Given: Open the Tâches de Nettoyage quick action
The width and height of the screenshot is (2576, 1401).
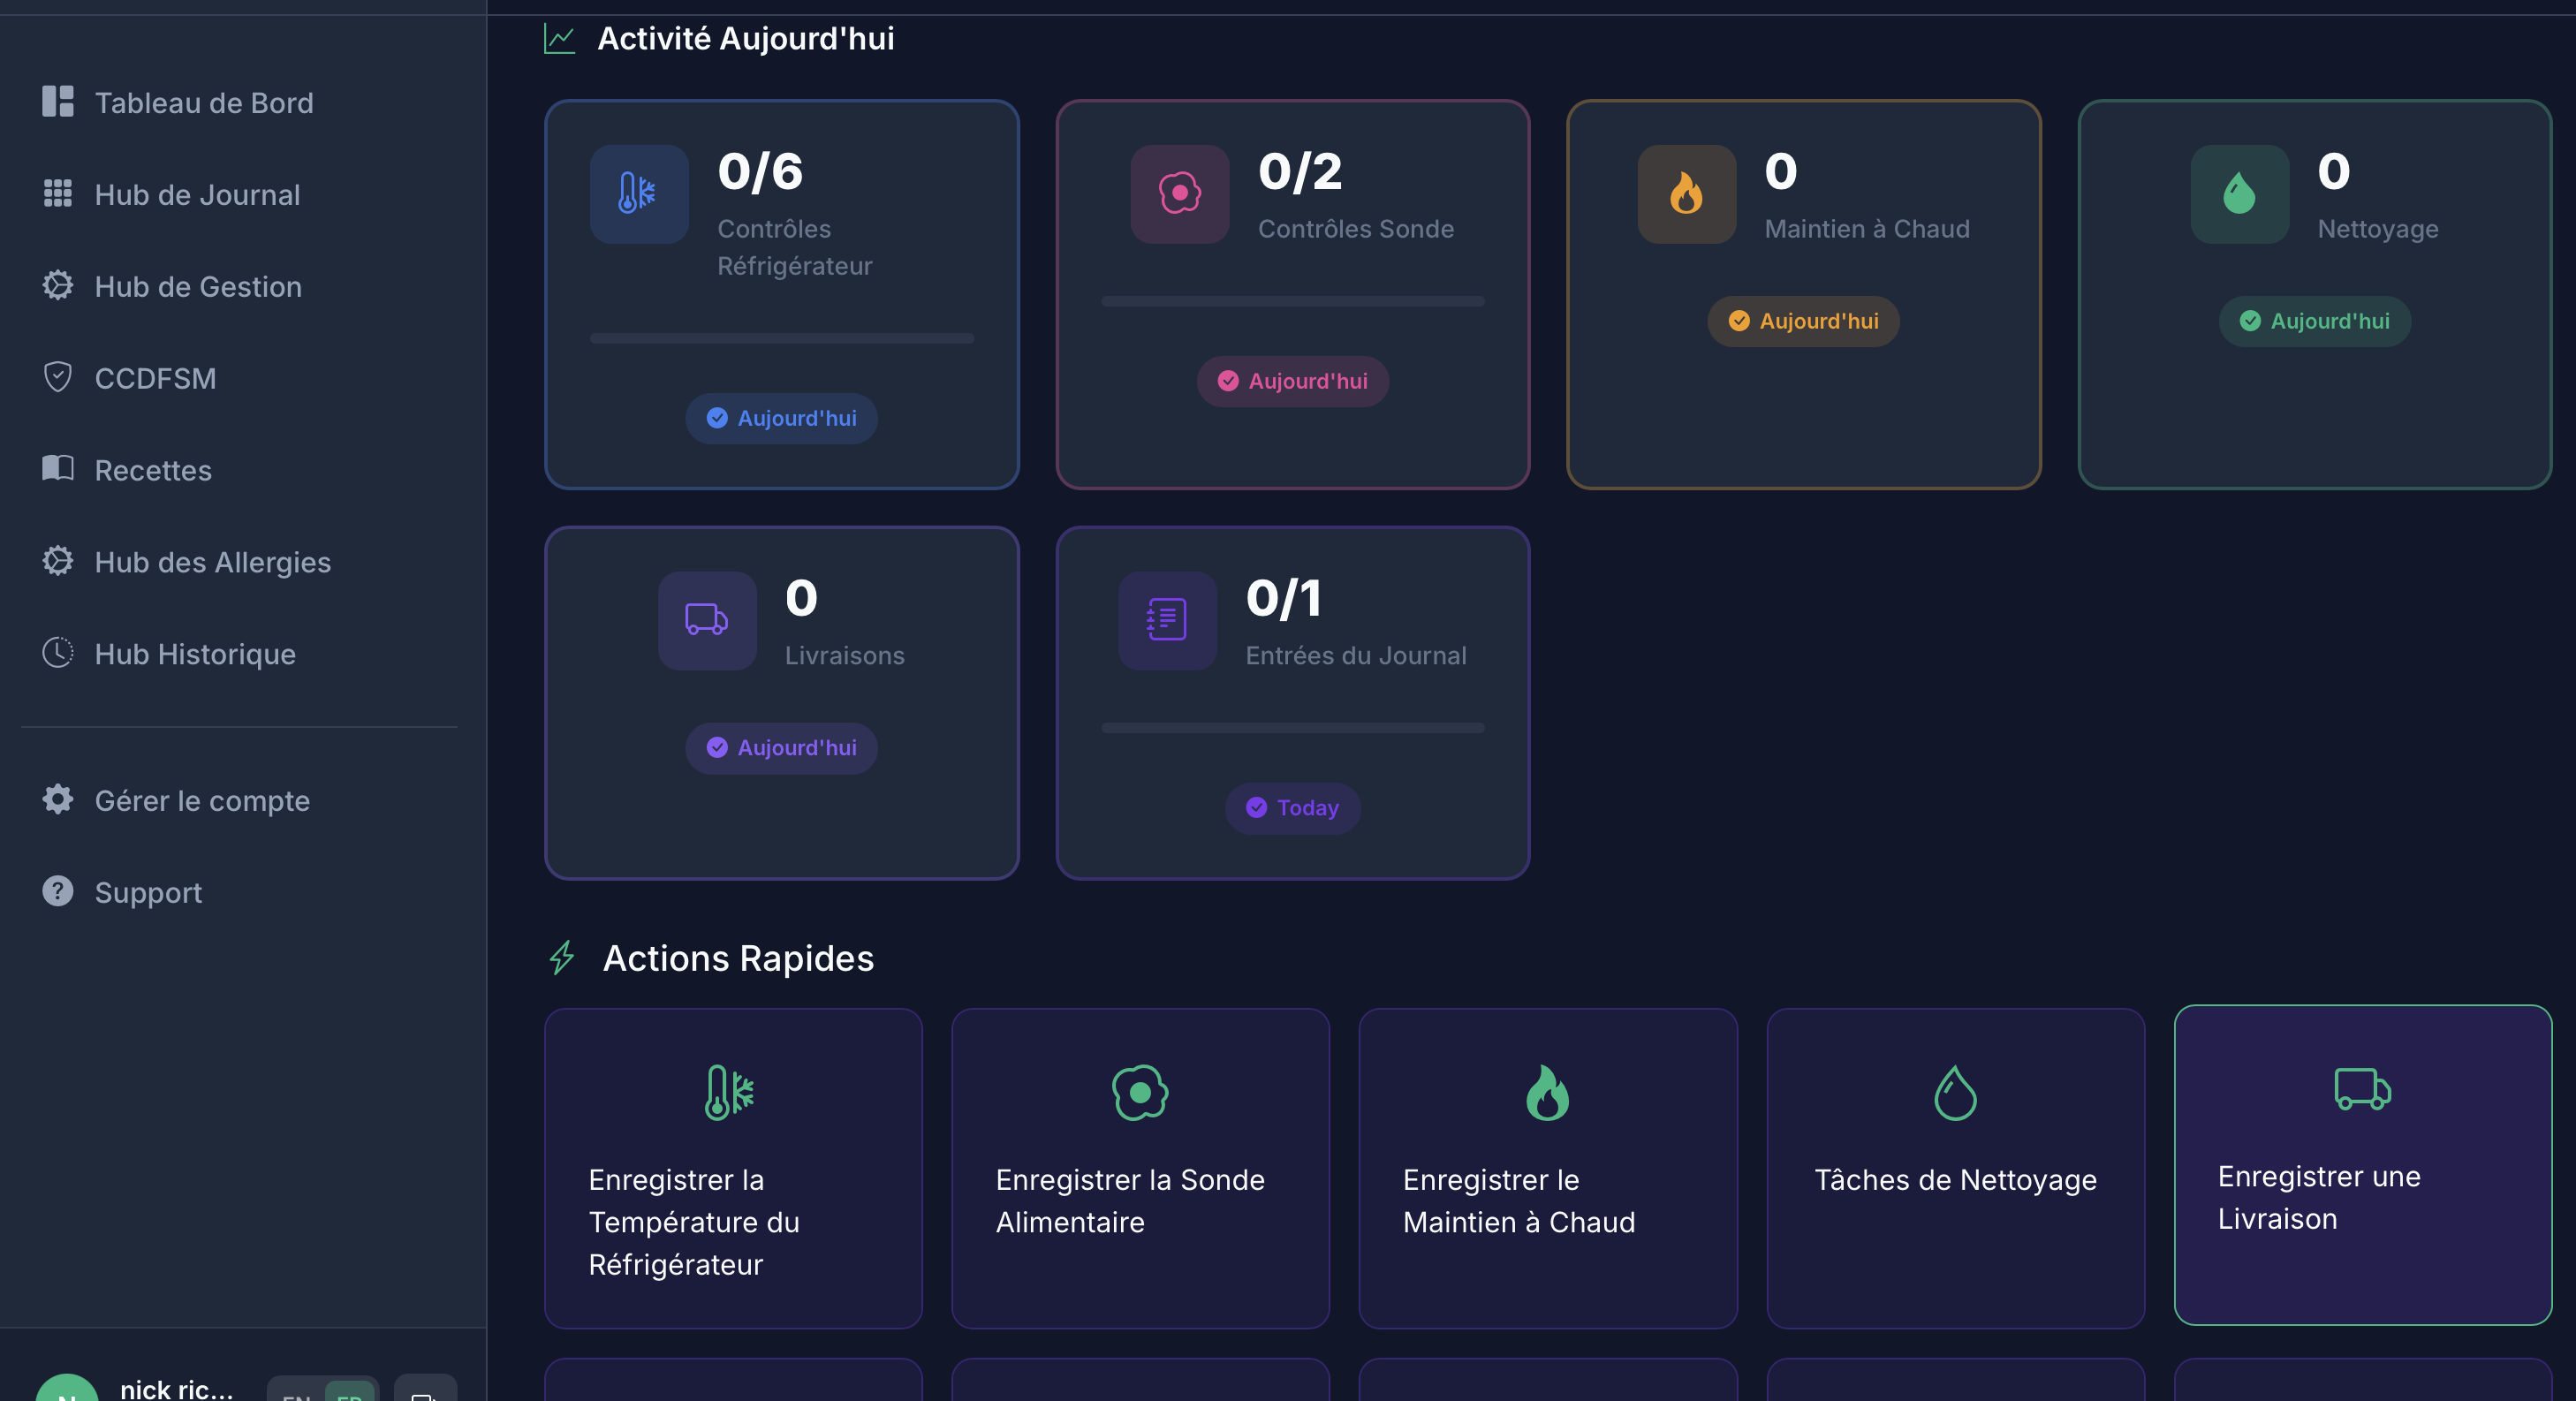Looking at the screenshot, I should click(1955, 1168).
